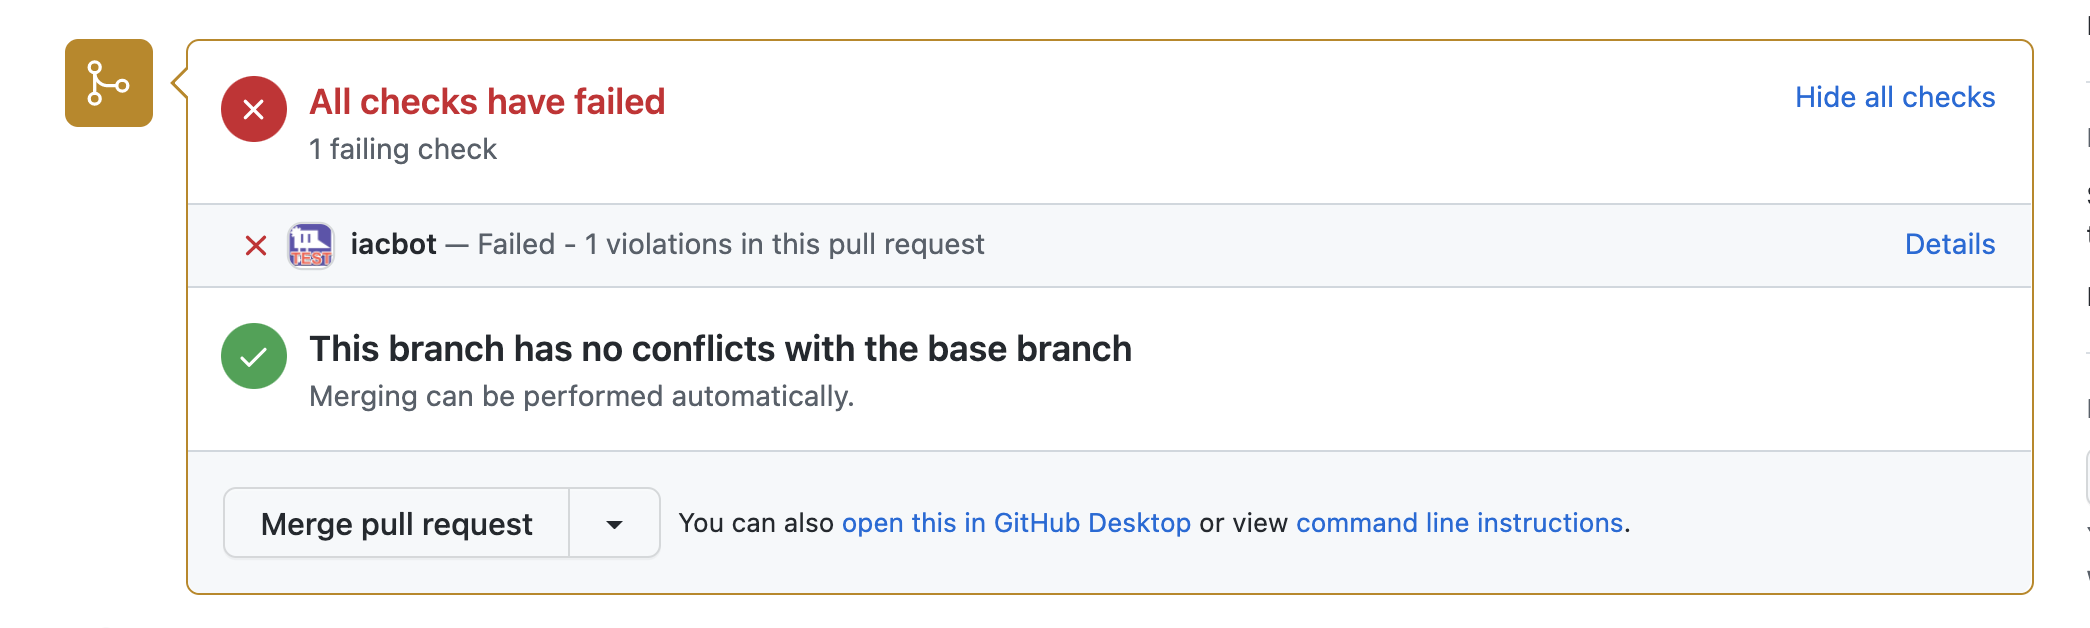2090x628 pixels.
Task: Click the green conflict-free checkmark icon
Action: coord(254,356)
